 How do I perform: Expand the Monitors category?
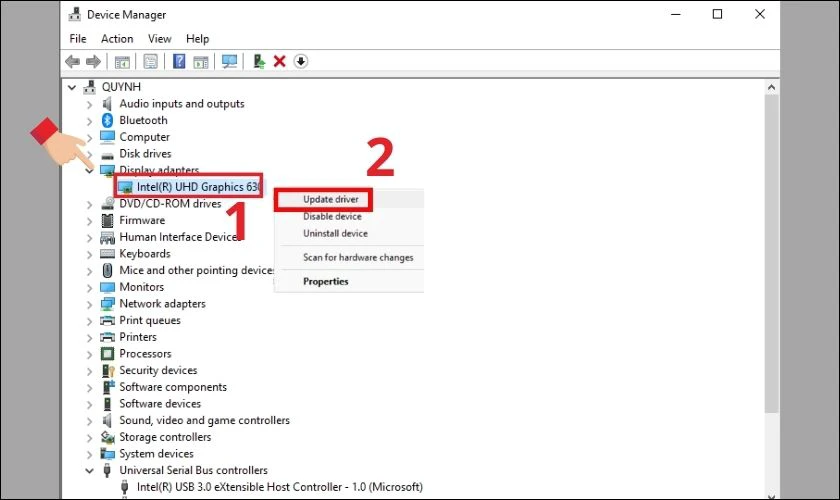(89, 288)
